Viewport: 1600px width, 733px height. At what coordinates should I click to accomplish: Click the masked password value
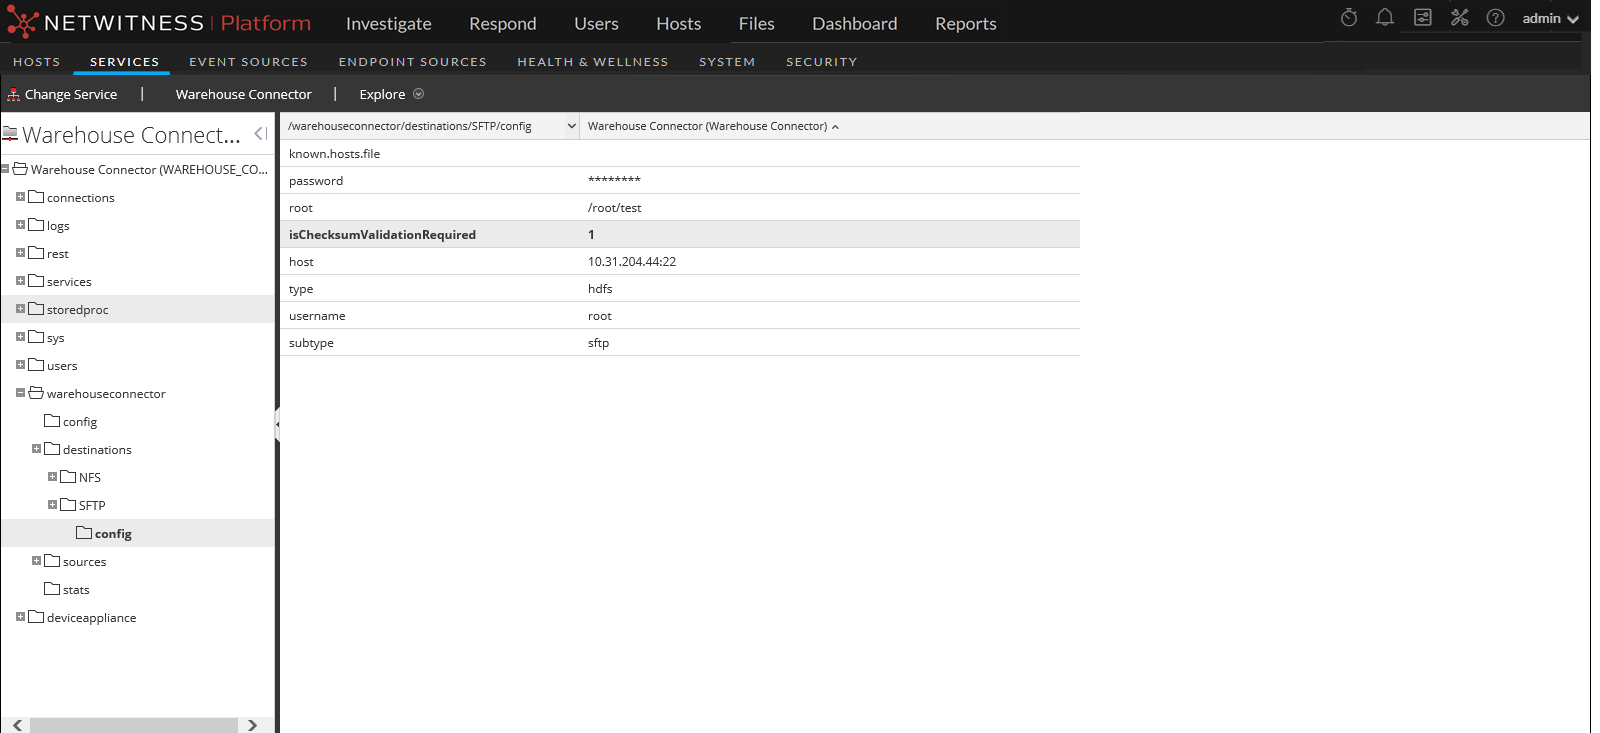click(x=614, y=180)
